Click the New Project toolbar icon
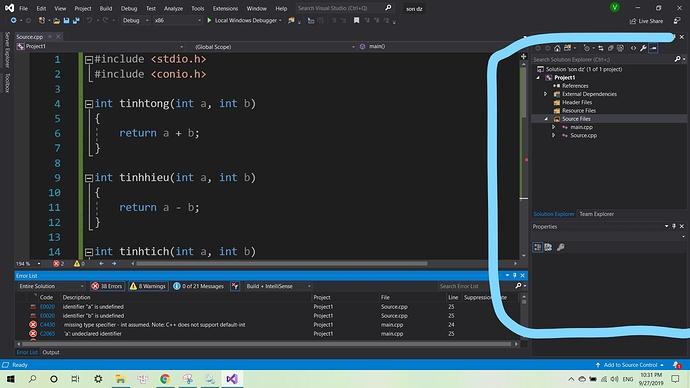Viewport: 690px width, 388px height. coord(41,21)
